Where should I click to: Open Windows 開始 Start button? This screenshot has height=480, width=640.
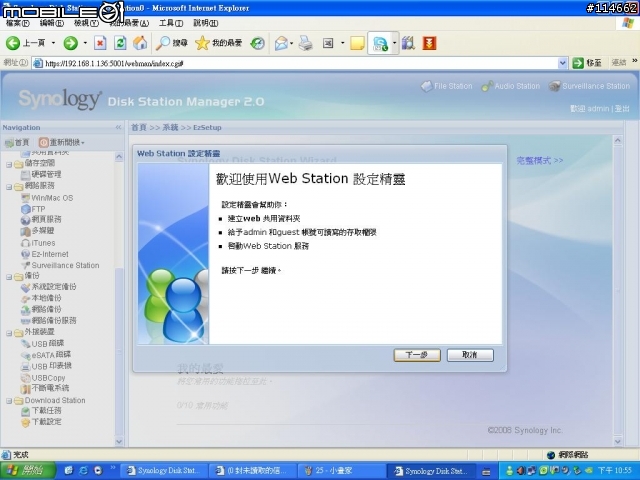[x=27, y=471]
